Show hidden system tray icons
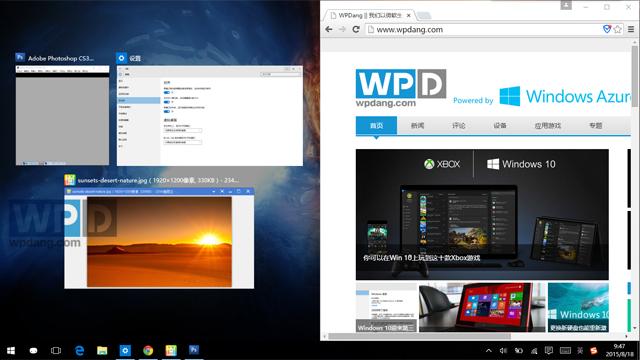 (489, 351)
